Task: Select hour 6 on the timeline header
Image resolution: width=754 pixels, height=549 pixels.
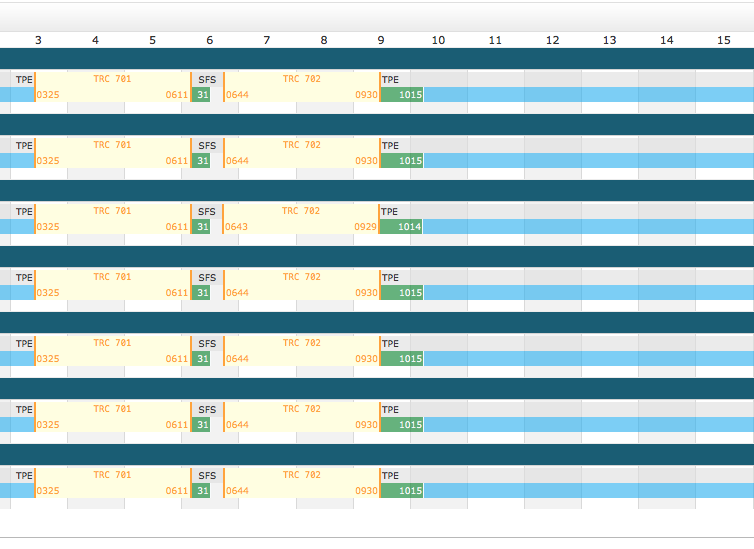Action: tap(210, 40)
